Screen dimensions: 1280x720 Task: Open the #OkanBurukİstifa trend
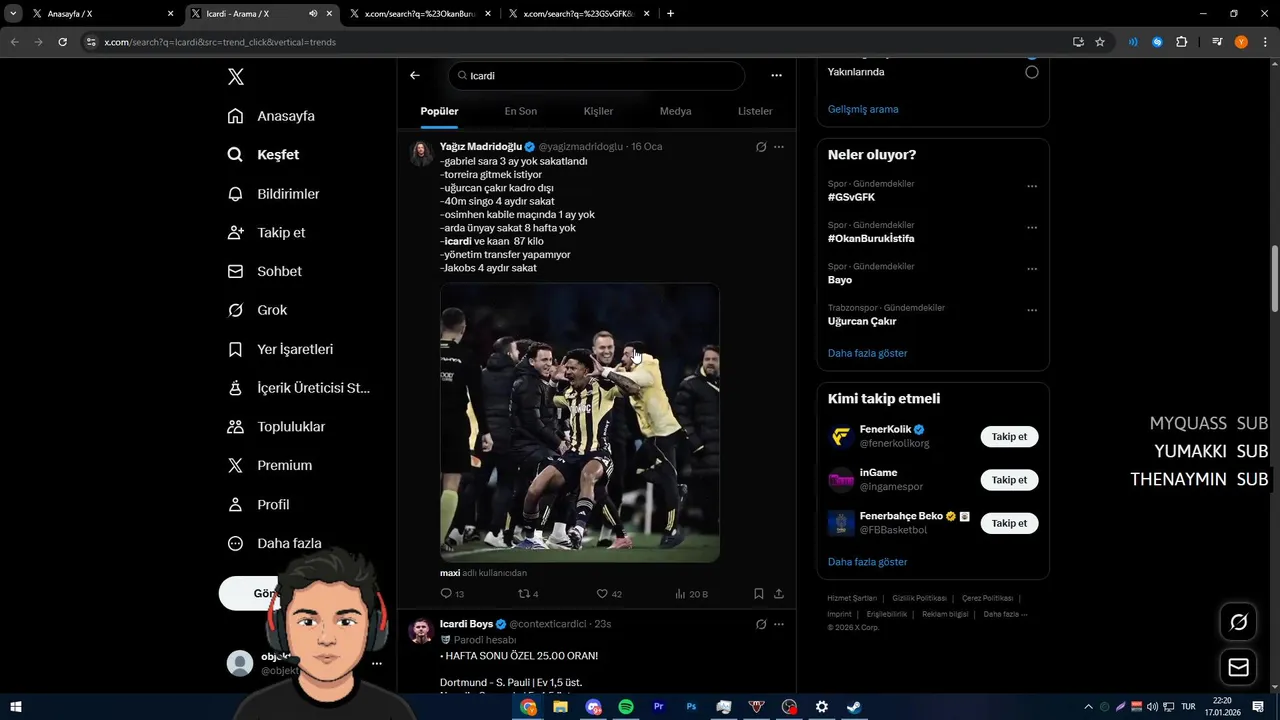[870, 238]
